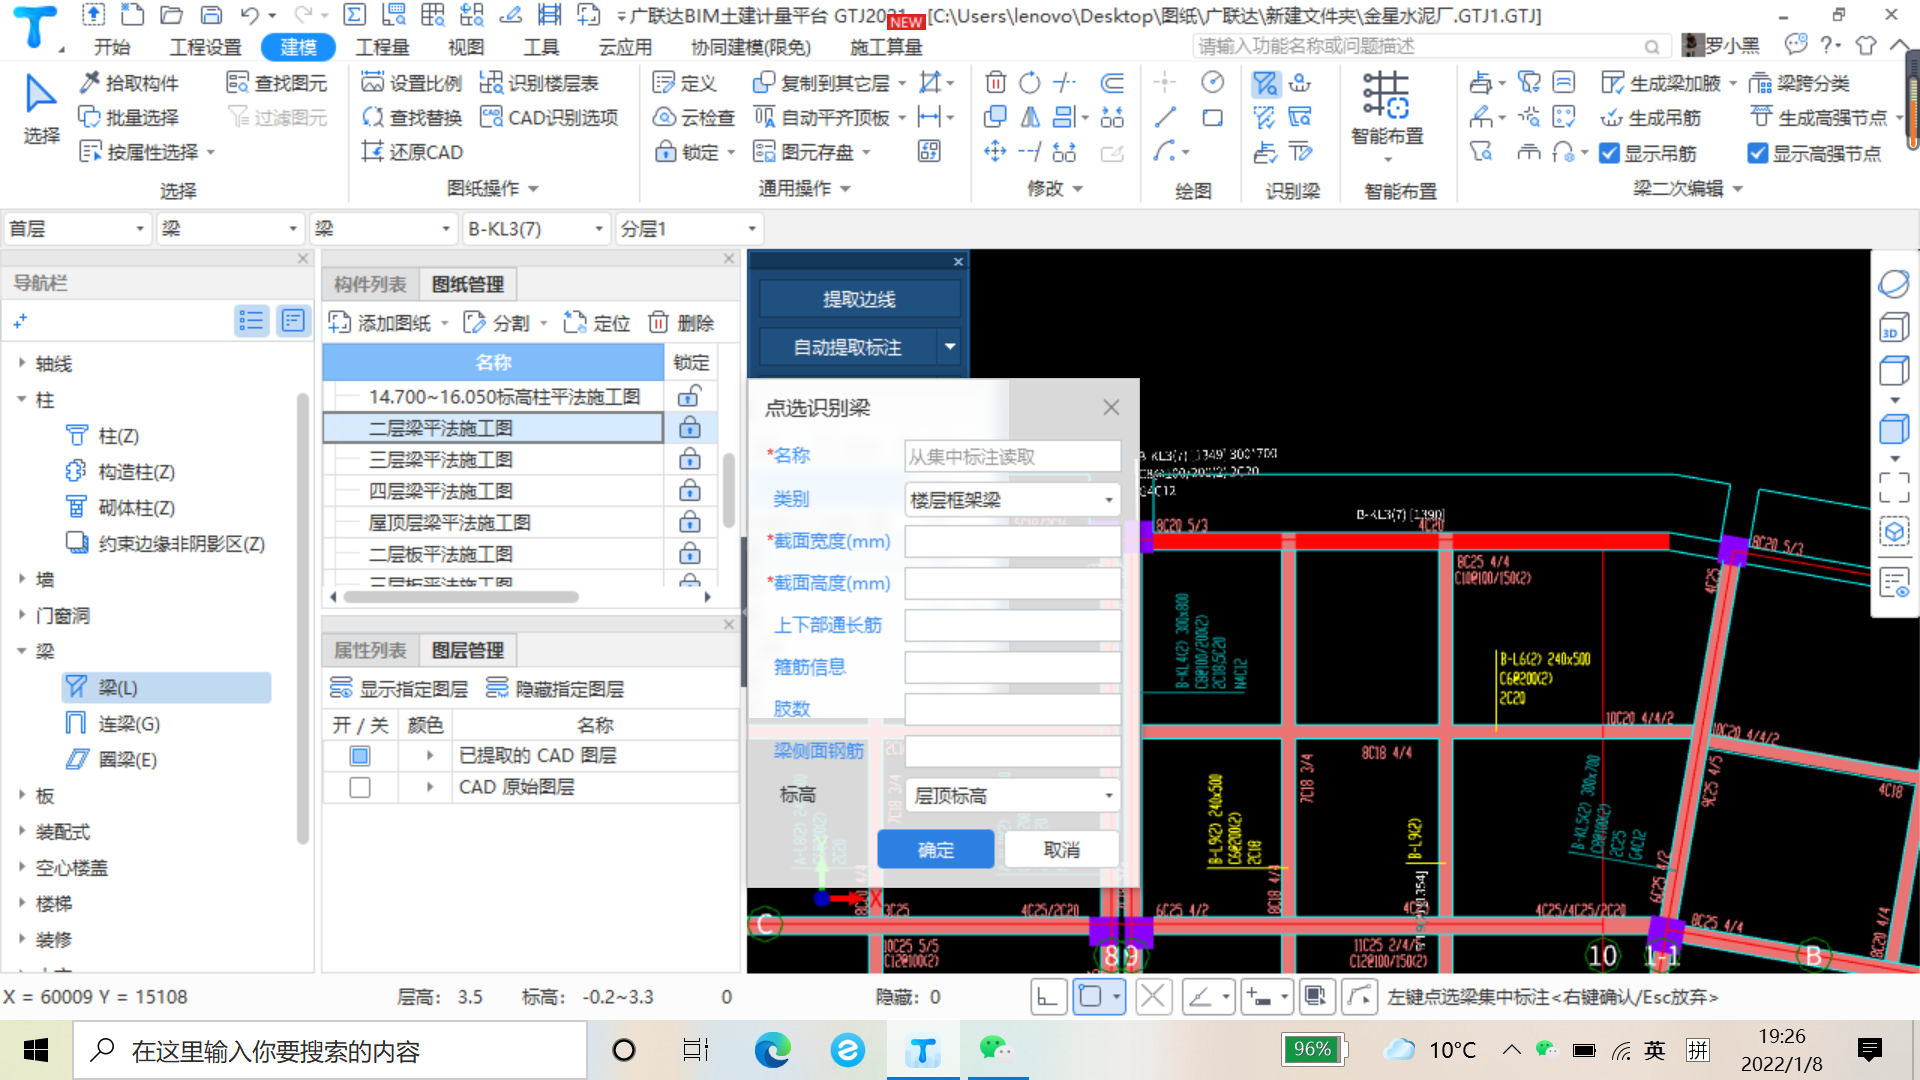Image resolution: width=1920 pixels, height=1080 pixels.
Task: Open the 工程量 ribbon tab
Action: pos(382,47)
